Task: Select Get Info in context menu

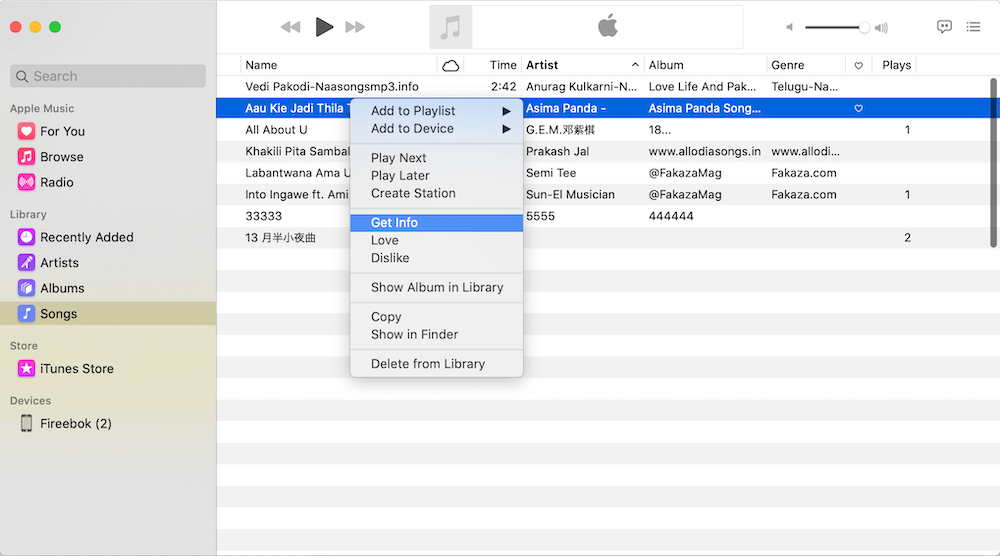Action: [x=436, y=223]
